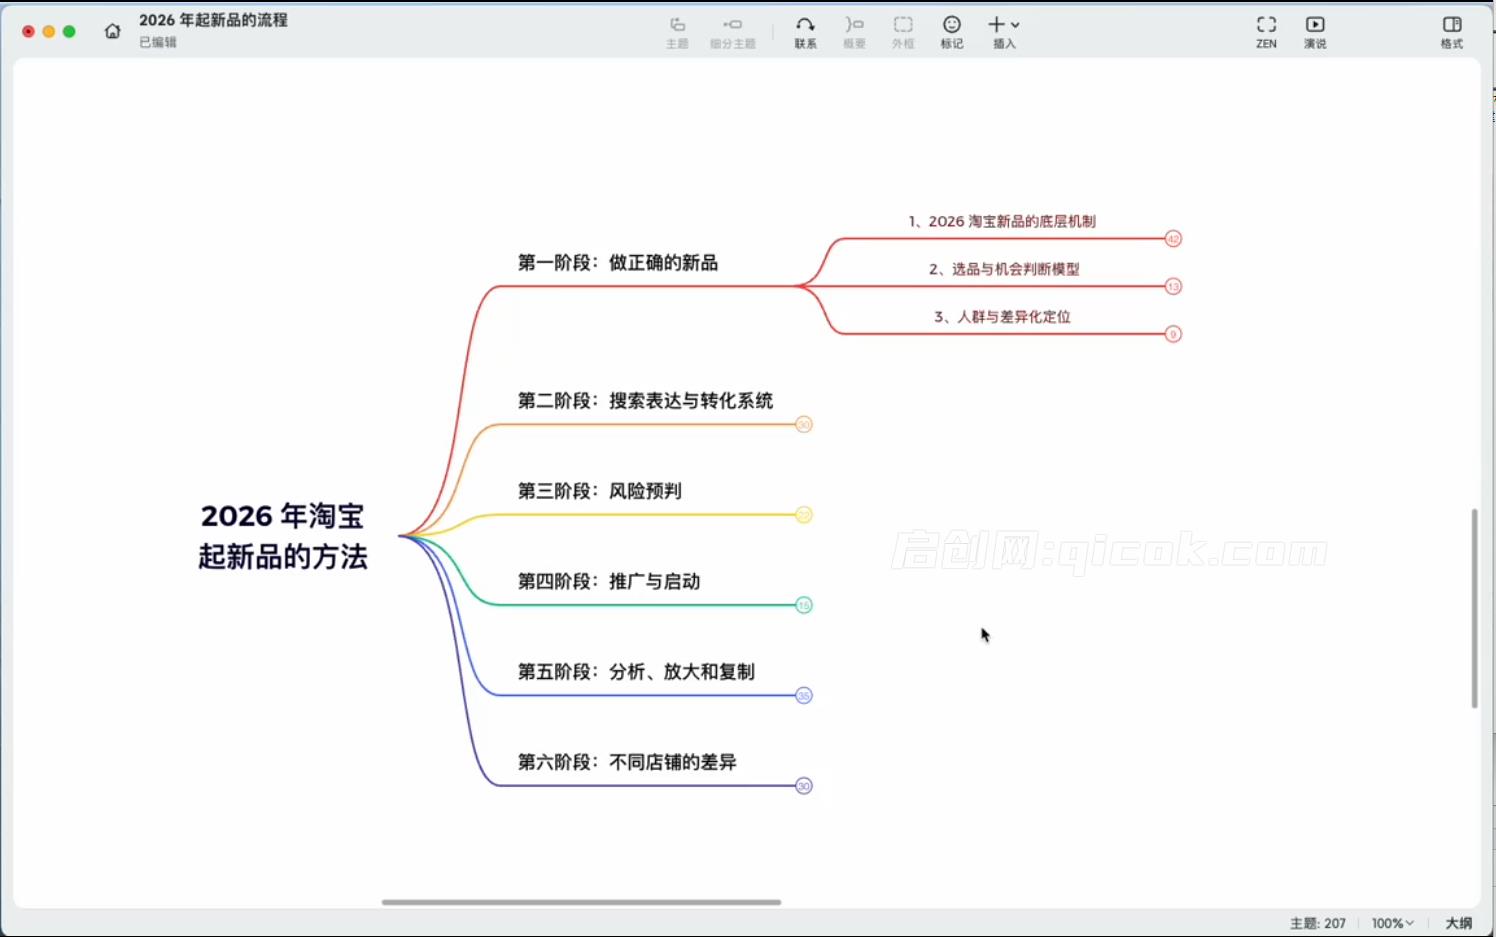The height and width of the screenshot is (937, 1496).
Task: Select the 联系 relationship tool
Action: coord(805,32)
